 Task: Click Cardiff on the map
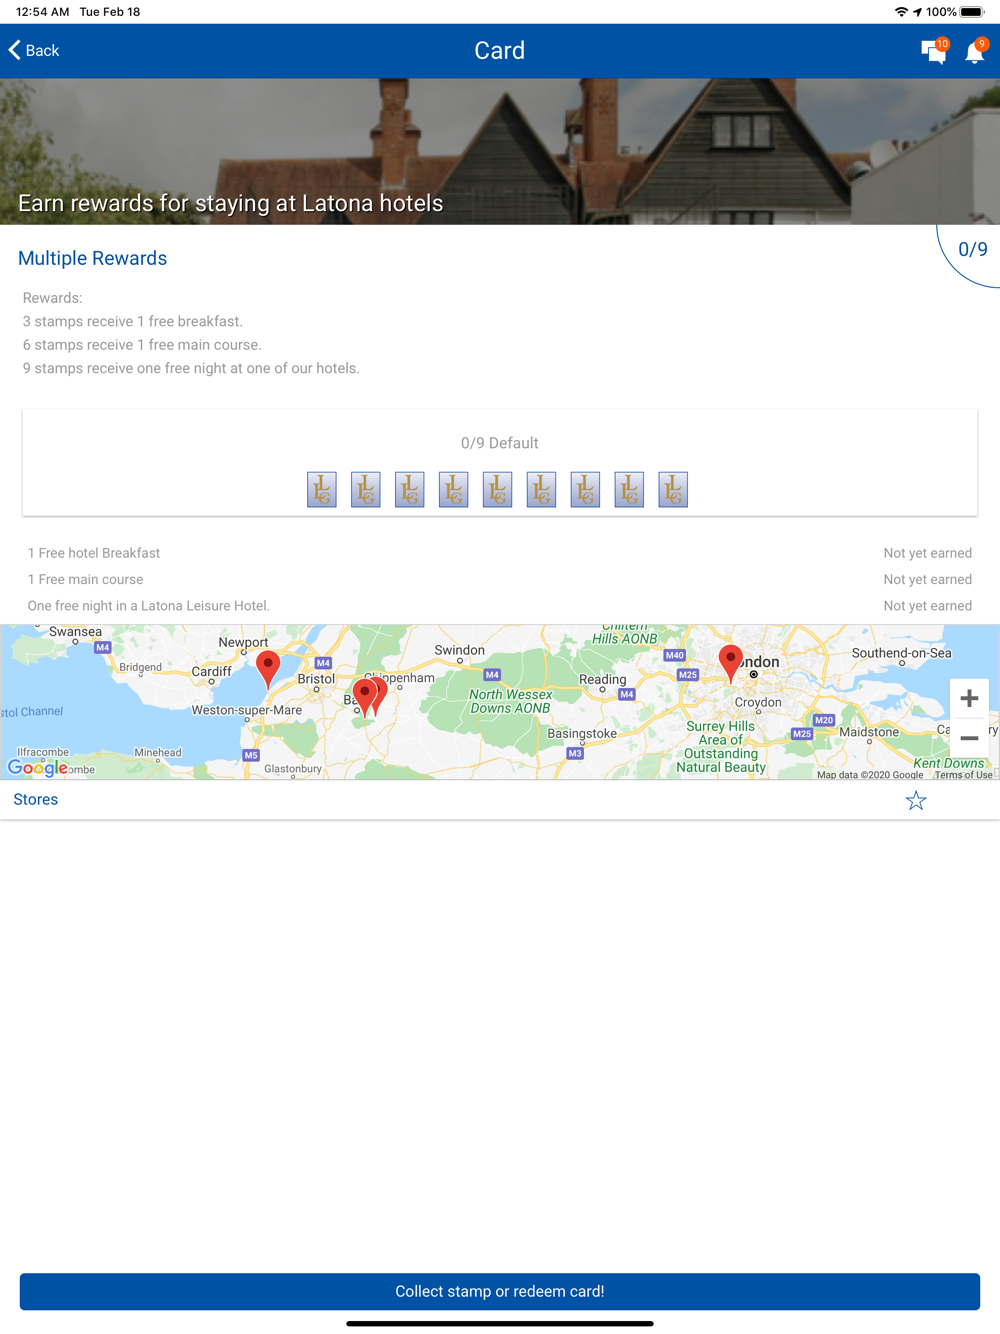(212, 671)
